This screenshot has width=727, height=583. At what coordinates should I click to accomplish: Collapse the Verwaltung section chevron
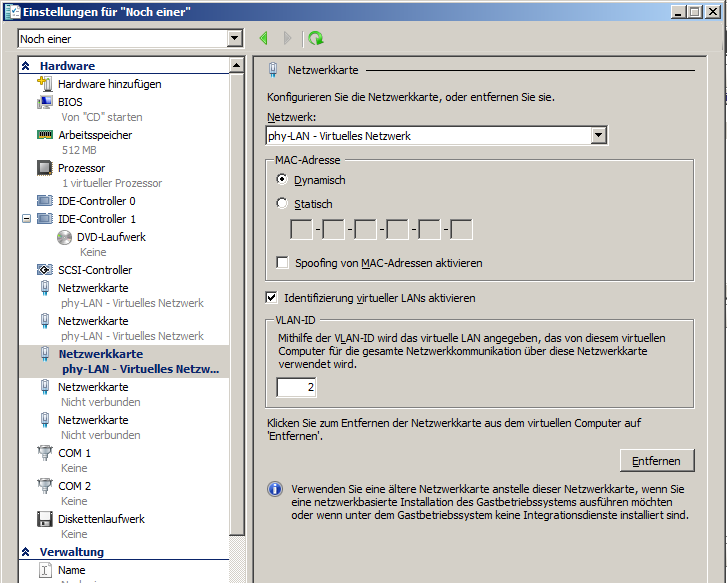pyautogui.click(x=26, y=552)
